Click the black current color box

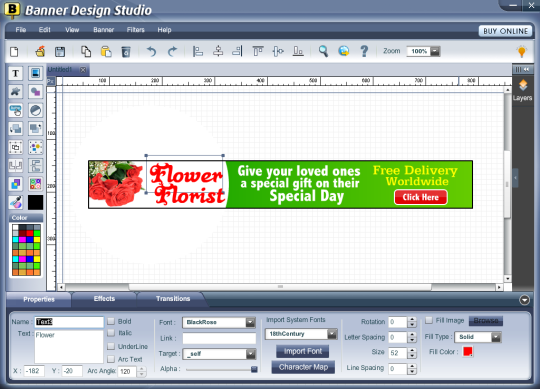[35, 202]
